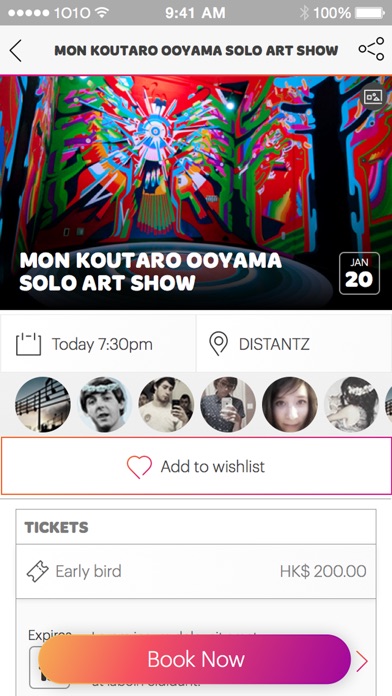Tap the calendar icon beside Today 7:30pm
392x696 pixels.
[28, 344]
